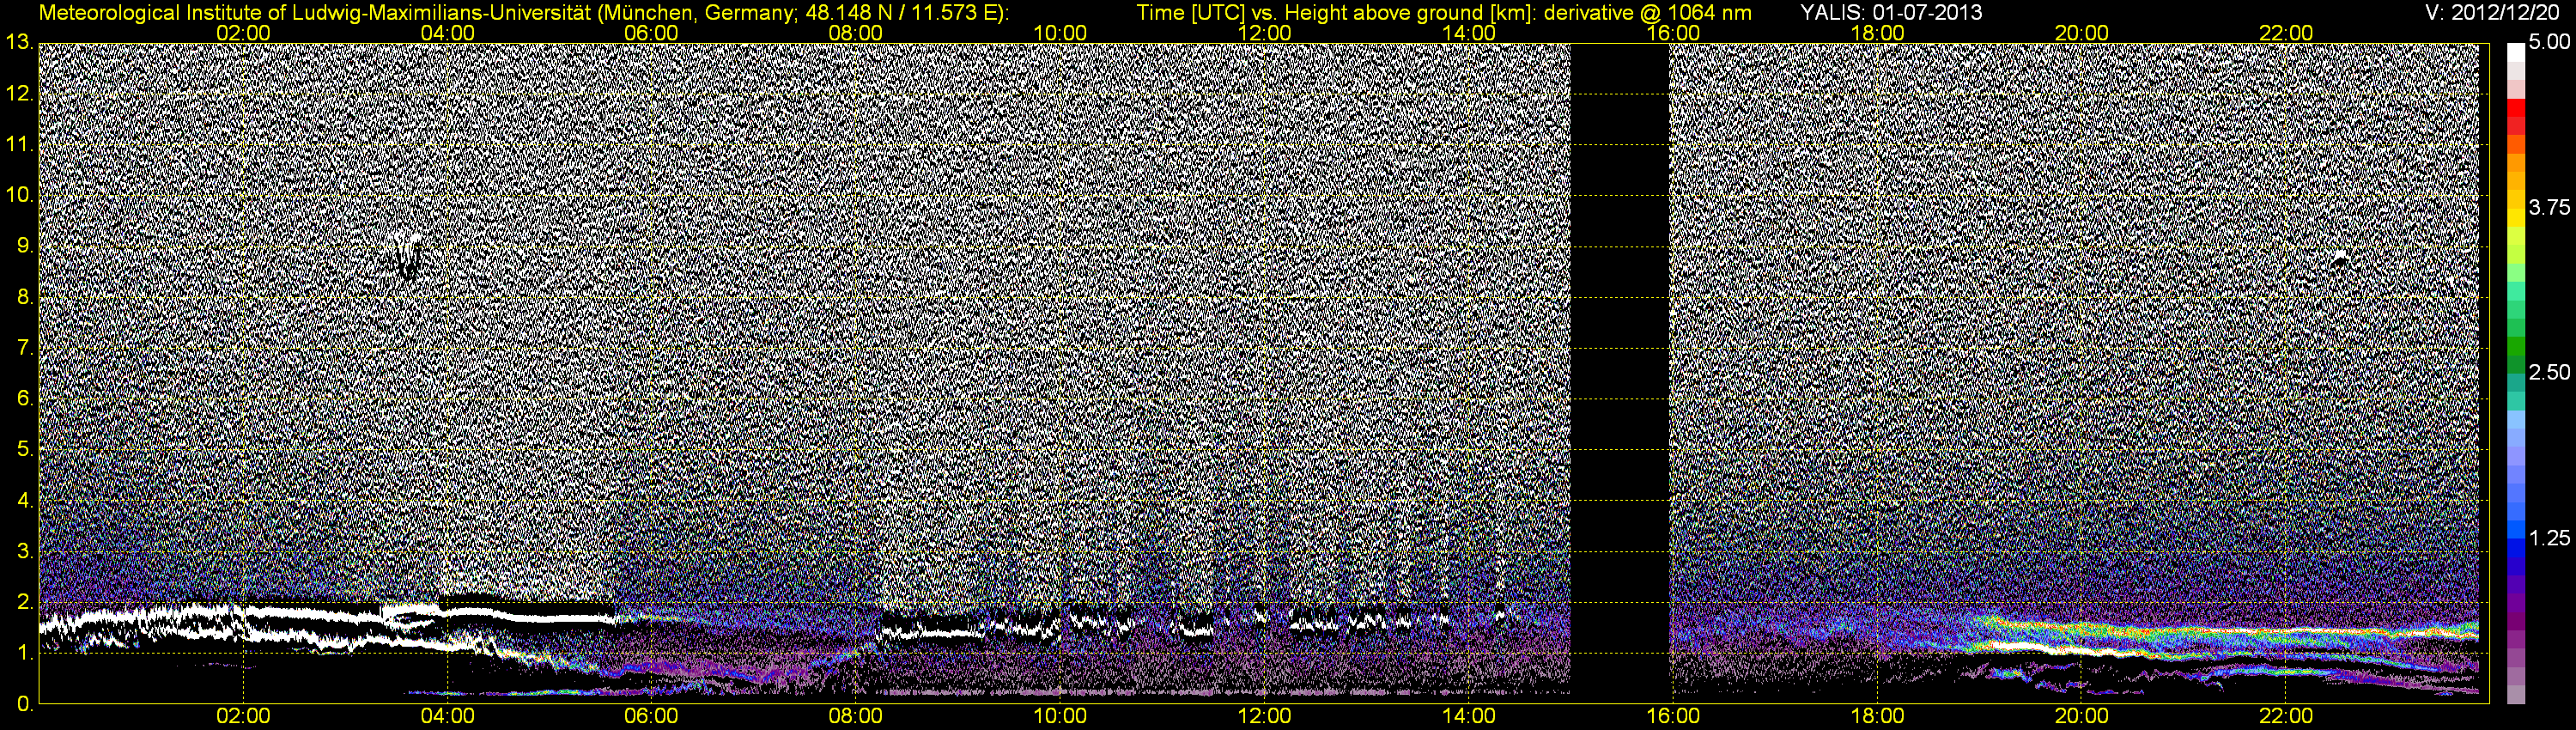Click the 'V: 2012/12/20' version label
2576x730 pixels.
coord(2493,12)
